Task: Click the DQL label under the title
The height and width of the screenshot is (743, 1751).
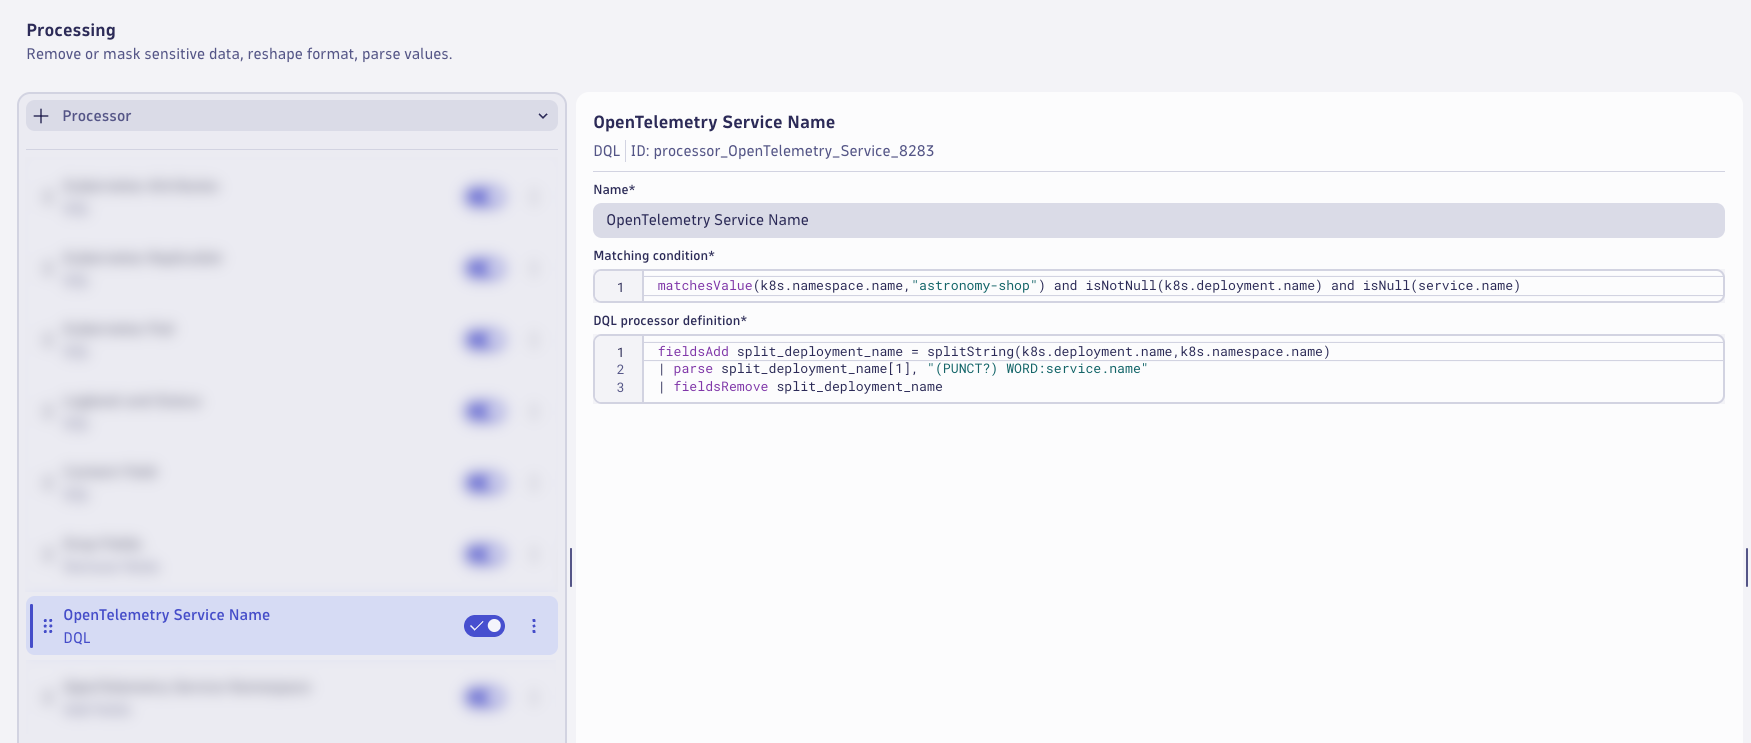Action: (x=607, y=151)
